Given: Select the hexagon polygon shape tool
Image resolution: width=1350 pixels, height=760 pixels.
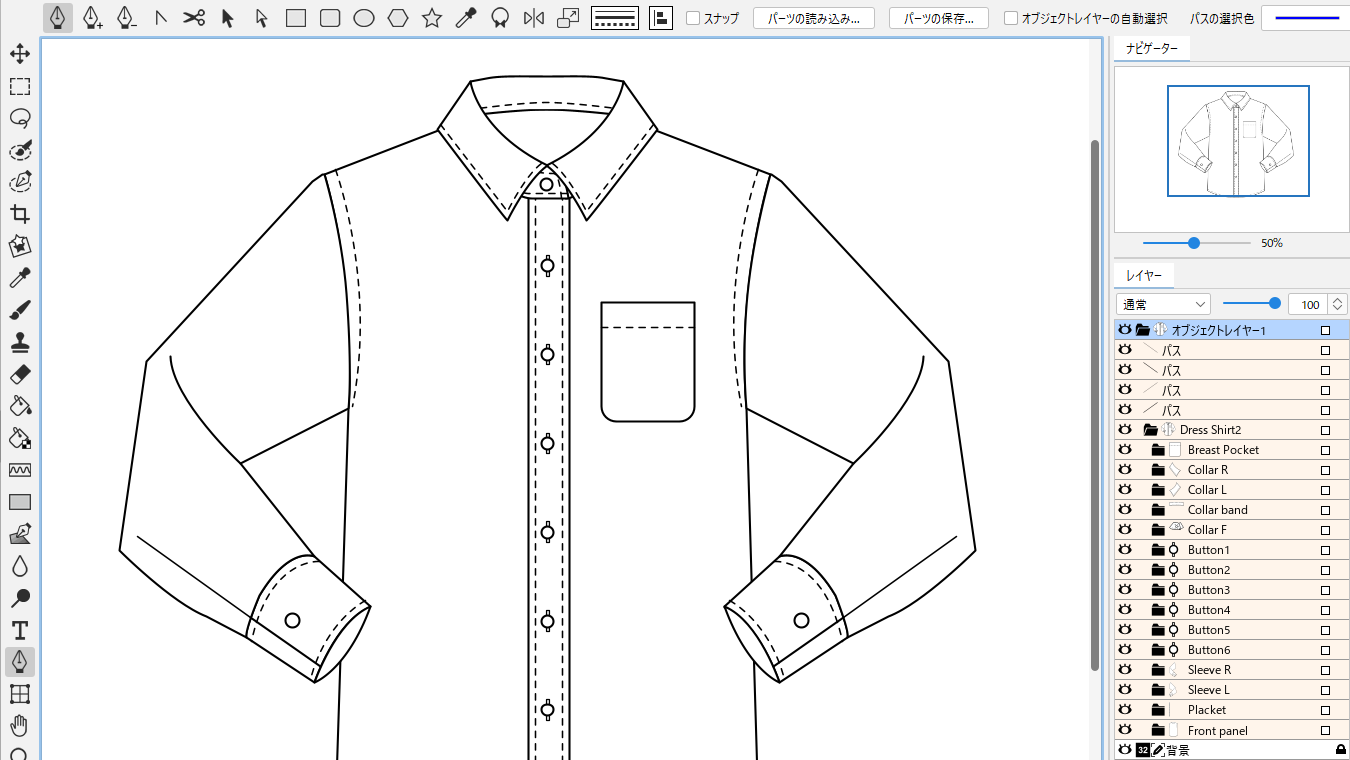Looking at the screenshot, I should coord(398,18).
